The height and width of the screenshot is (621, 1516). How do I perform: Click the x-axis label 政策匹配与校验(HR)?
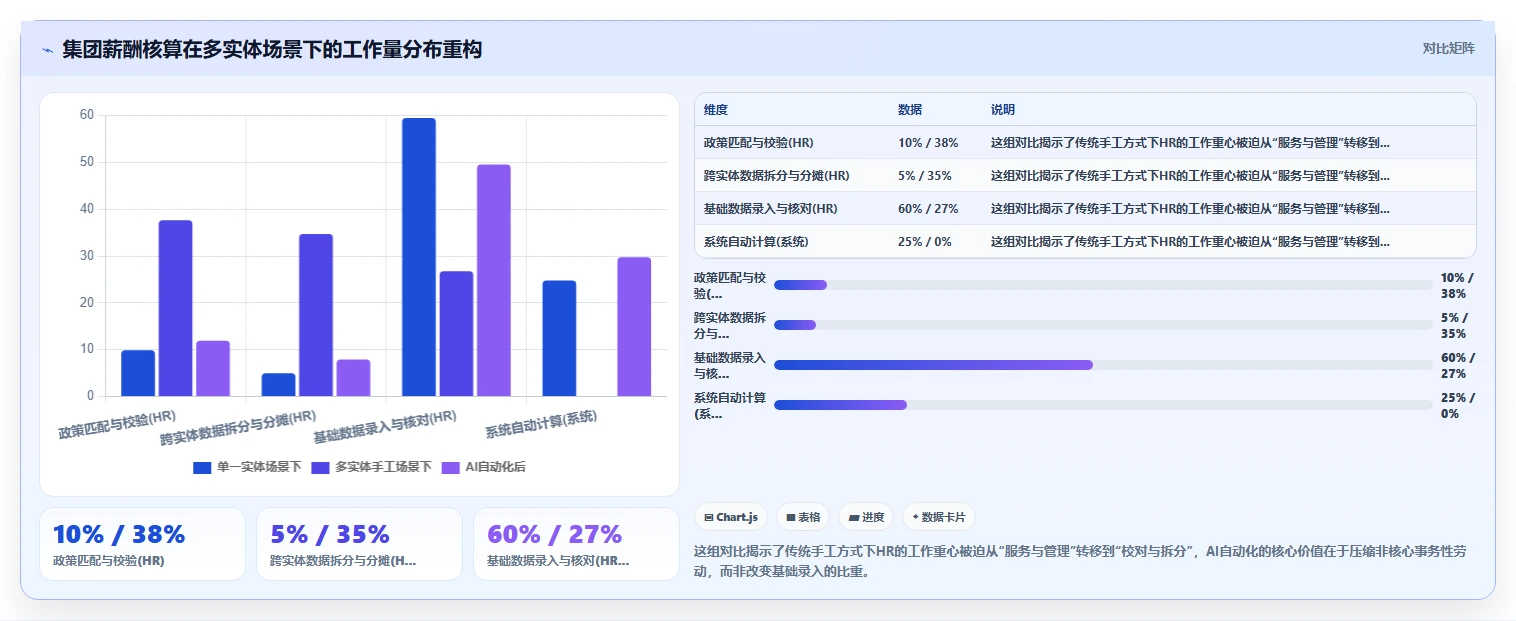point(117,425)
